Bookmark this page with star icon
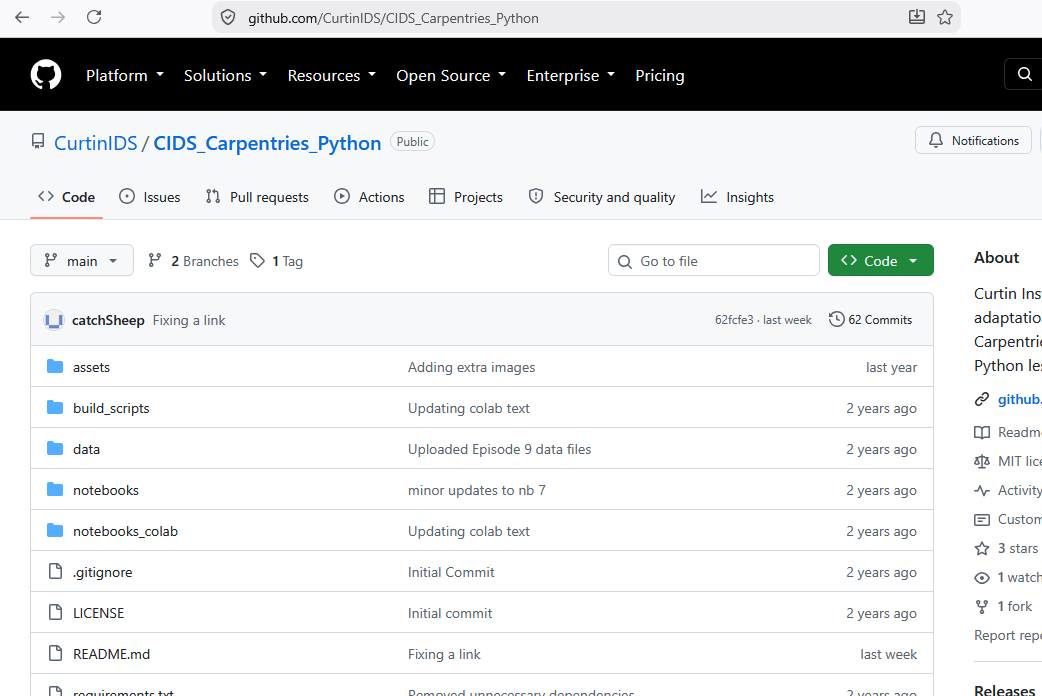The width and height of the screenshot is (1042, 696). (x=945, y=17)
